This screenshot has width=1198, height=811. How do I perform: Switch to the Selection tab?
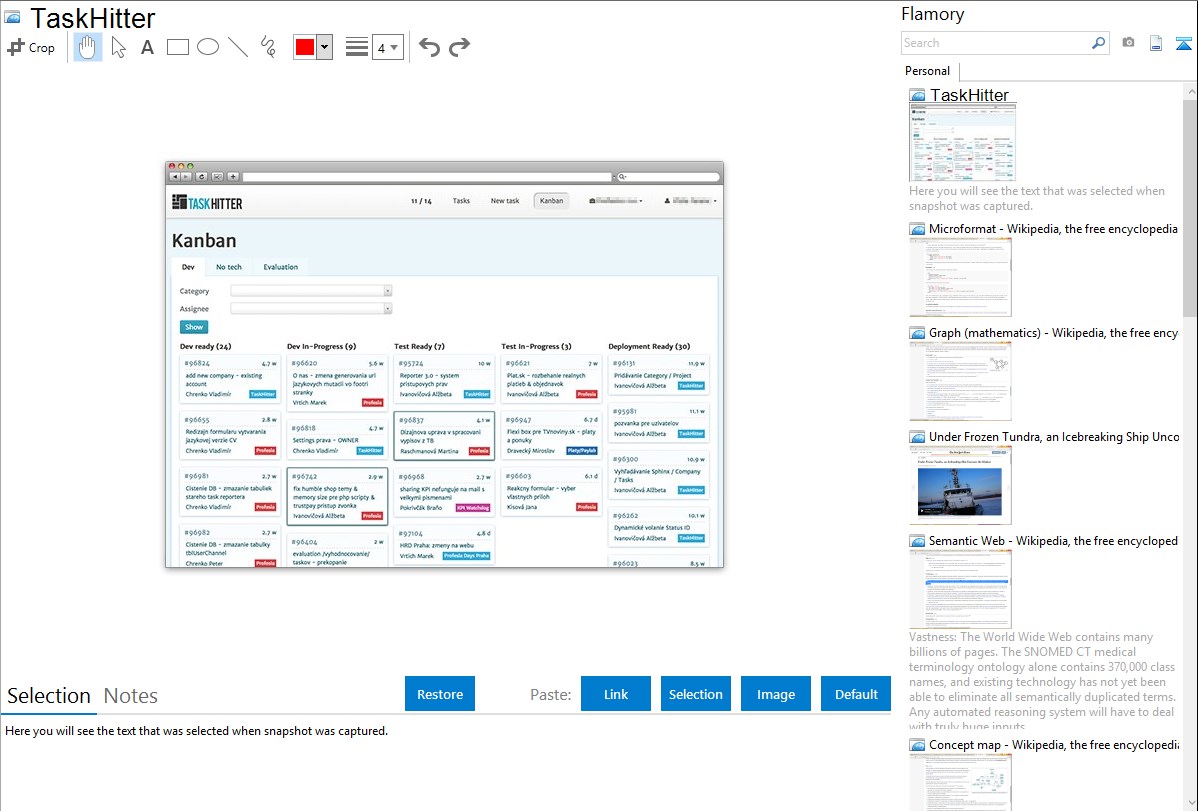coord(49,696)
